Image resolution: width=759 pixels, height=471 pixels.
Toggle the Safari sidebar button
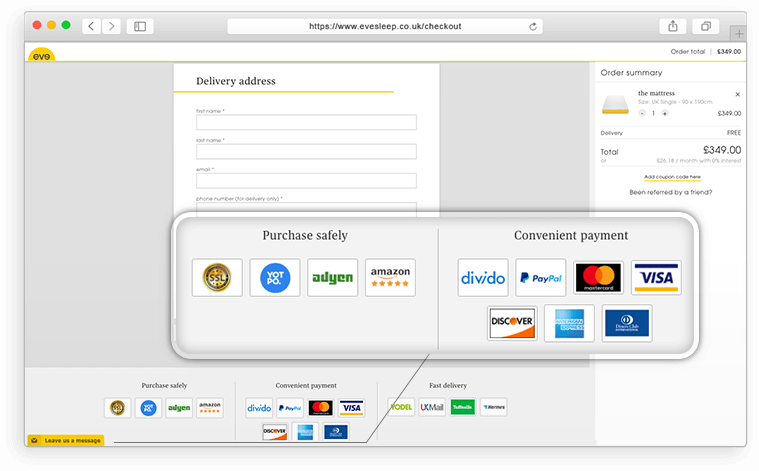click(x=140, y=26)
